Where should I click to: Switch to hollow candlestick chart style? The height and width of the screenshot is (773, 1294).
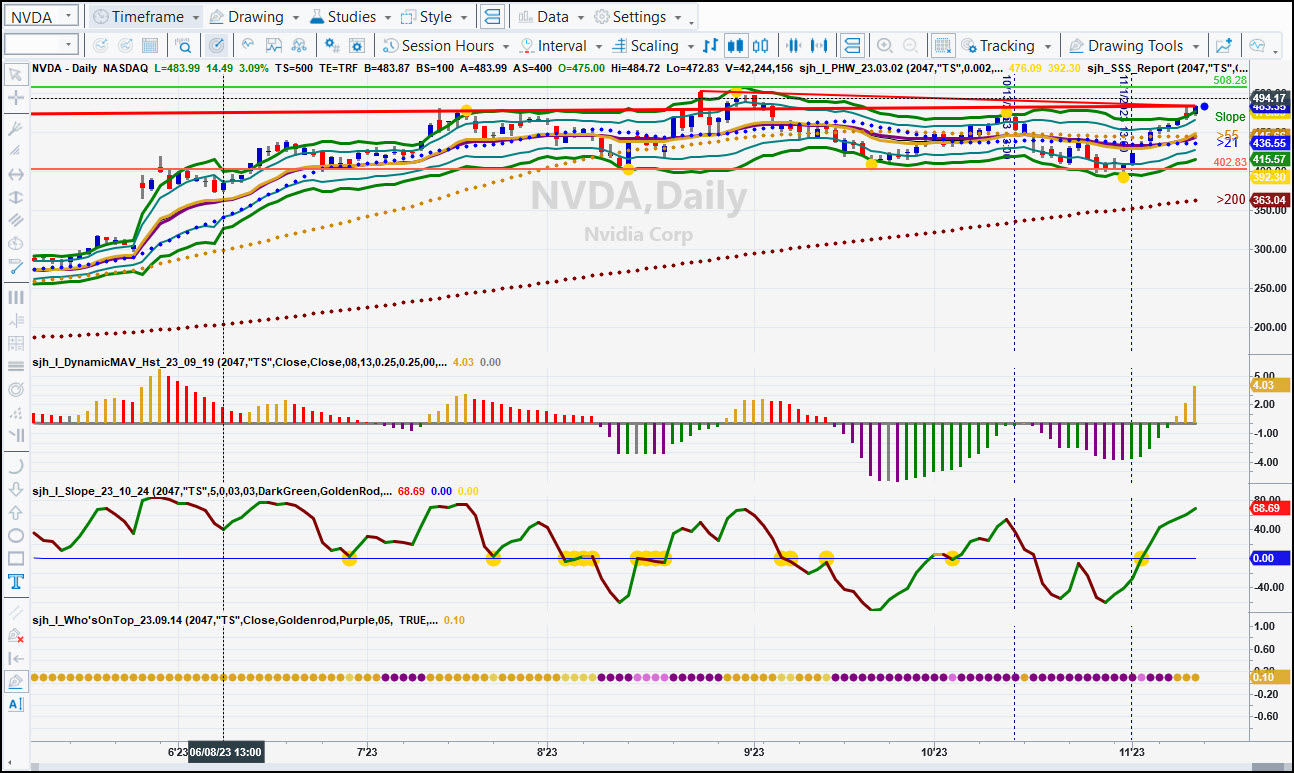(761, 46)
